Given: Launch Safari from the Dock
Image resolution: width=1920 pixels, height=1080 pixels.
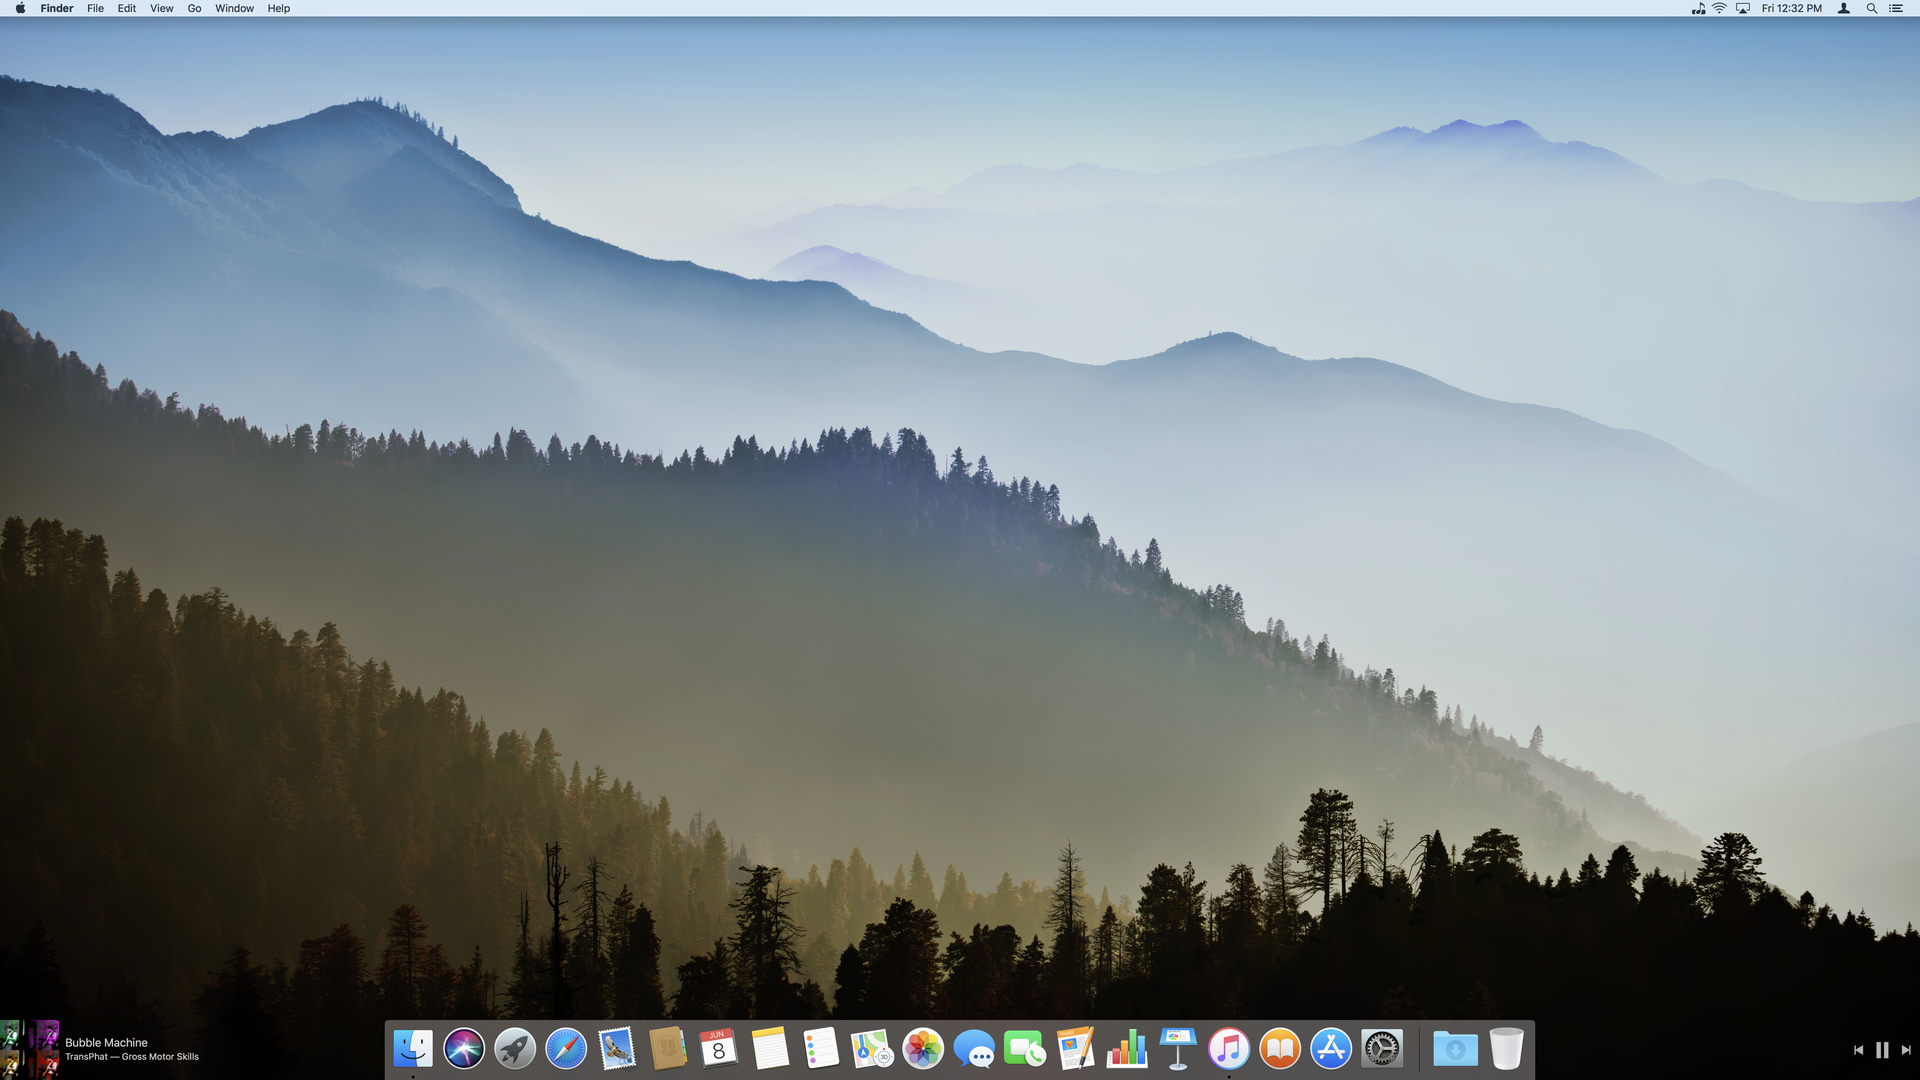Looking at the screenshot, I should 566,1049.
